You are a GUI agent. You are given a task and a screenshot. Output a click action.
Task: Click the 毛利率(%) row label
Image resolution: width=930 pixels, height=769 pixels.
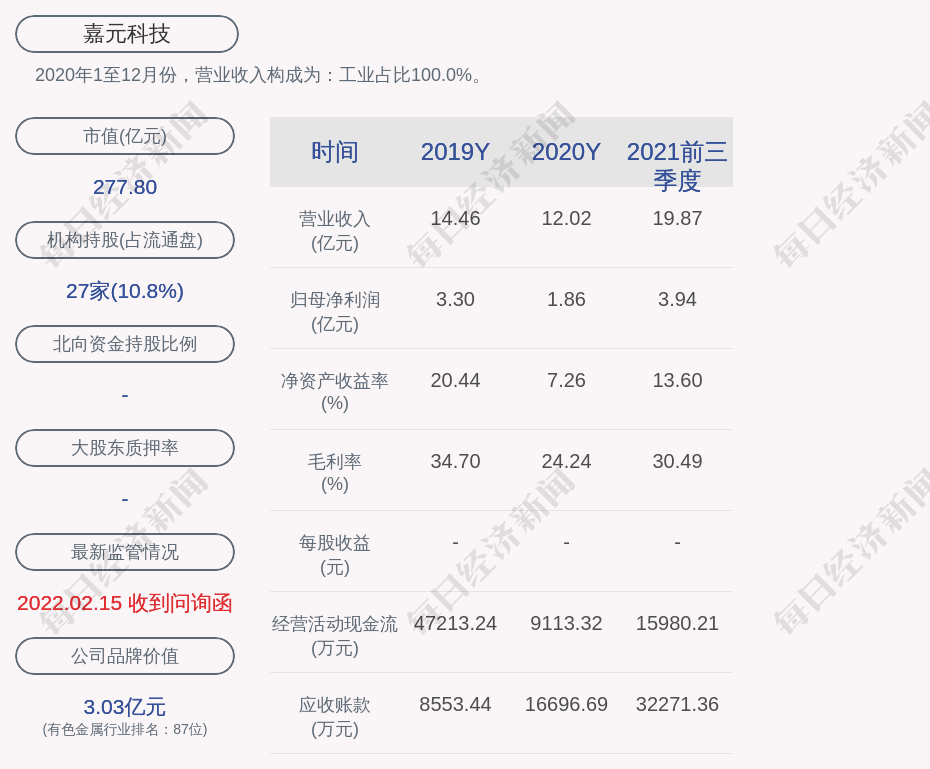point(335,473)
